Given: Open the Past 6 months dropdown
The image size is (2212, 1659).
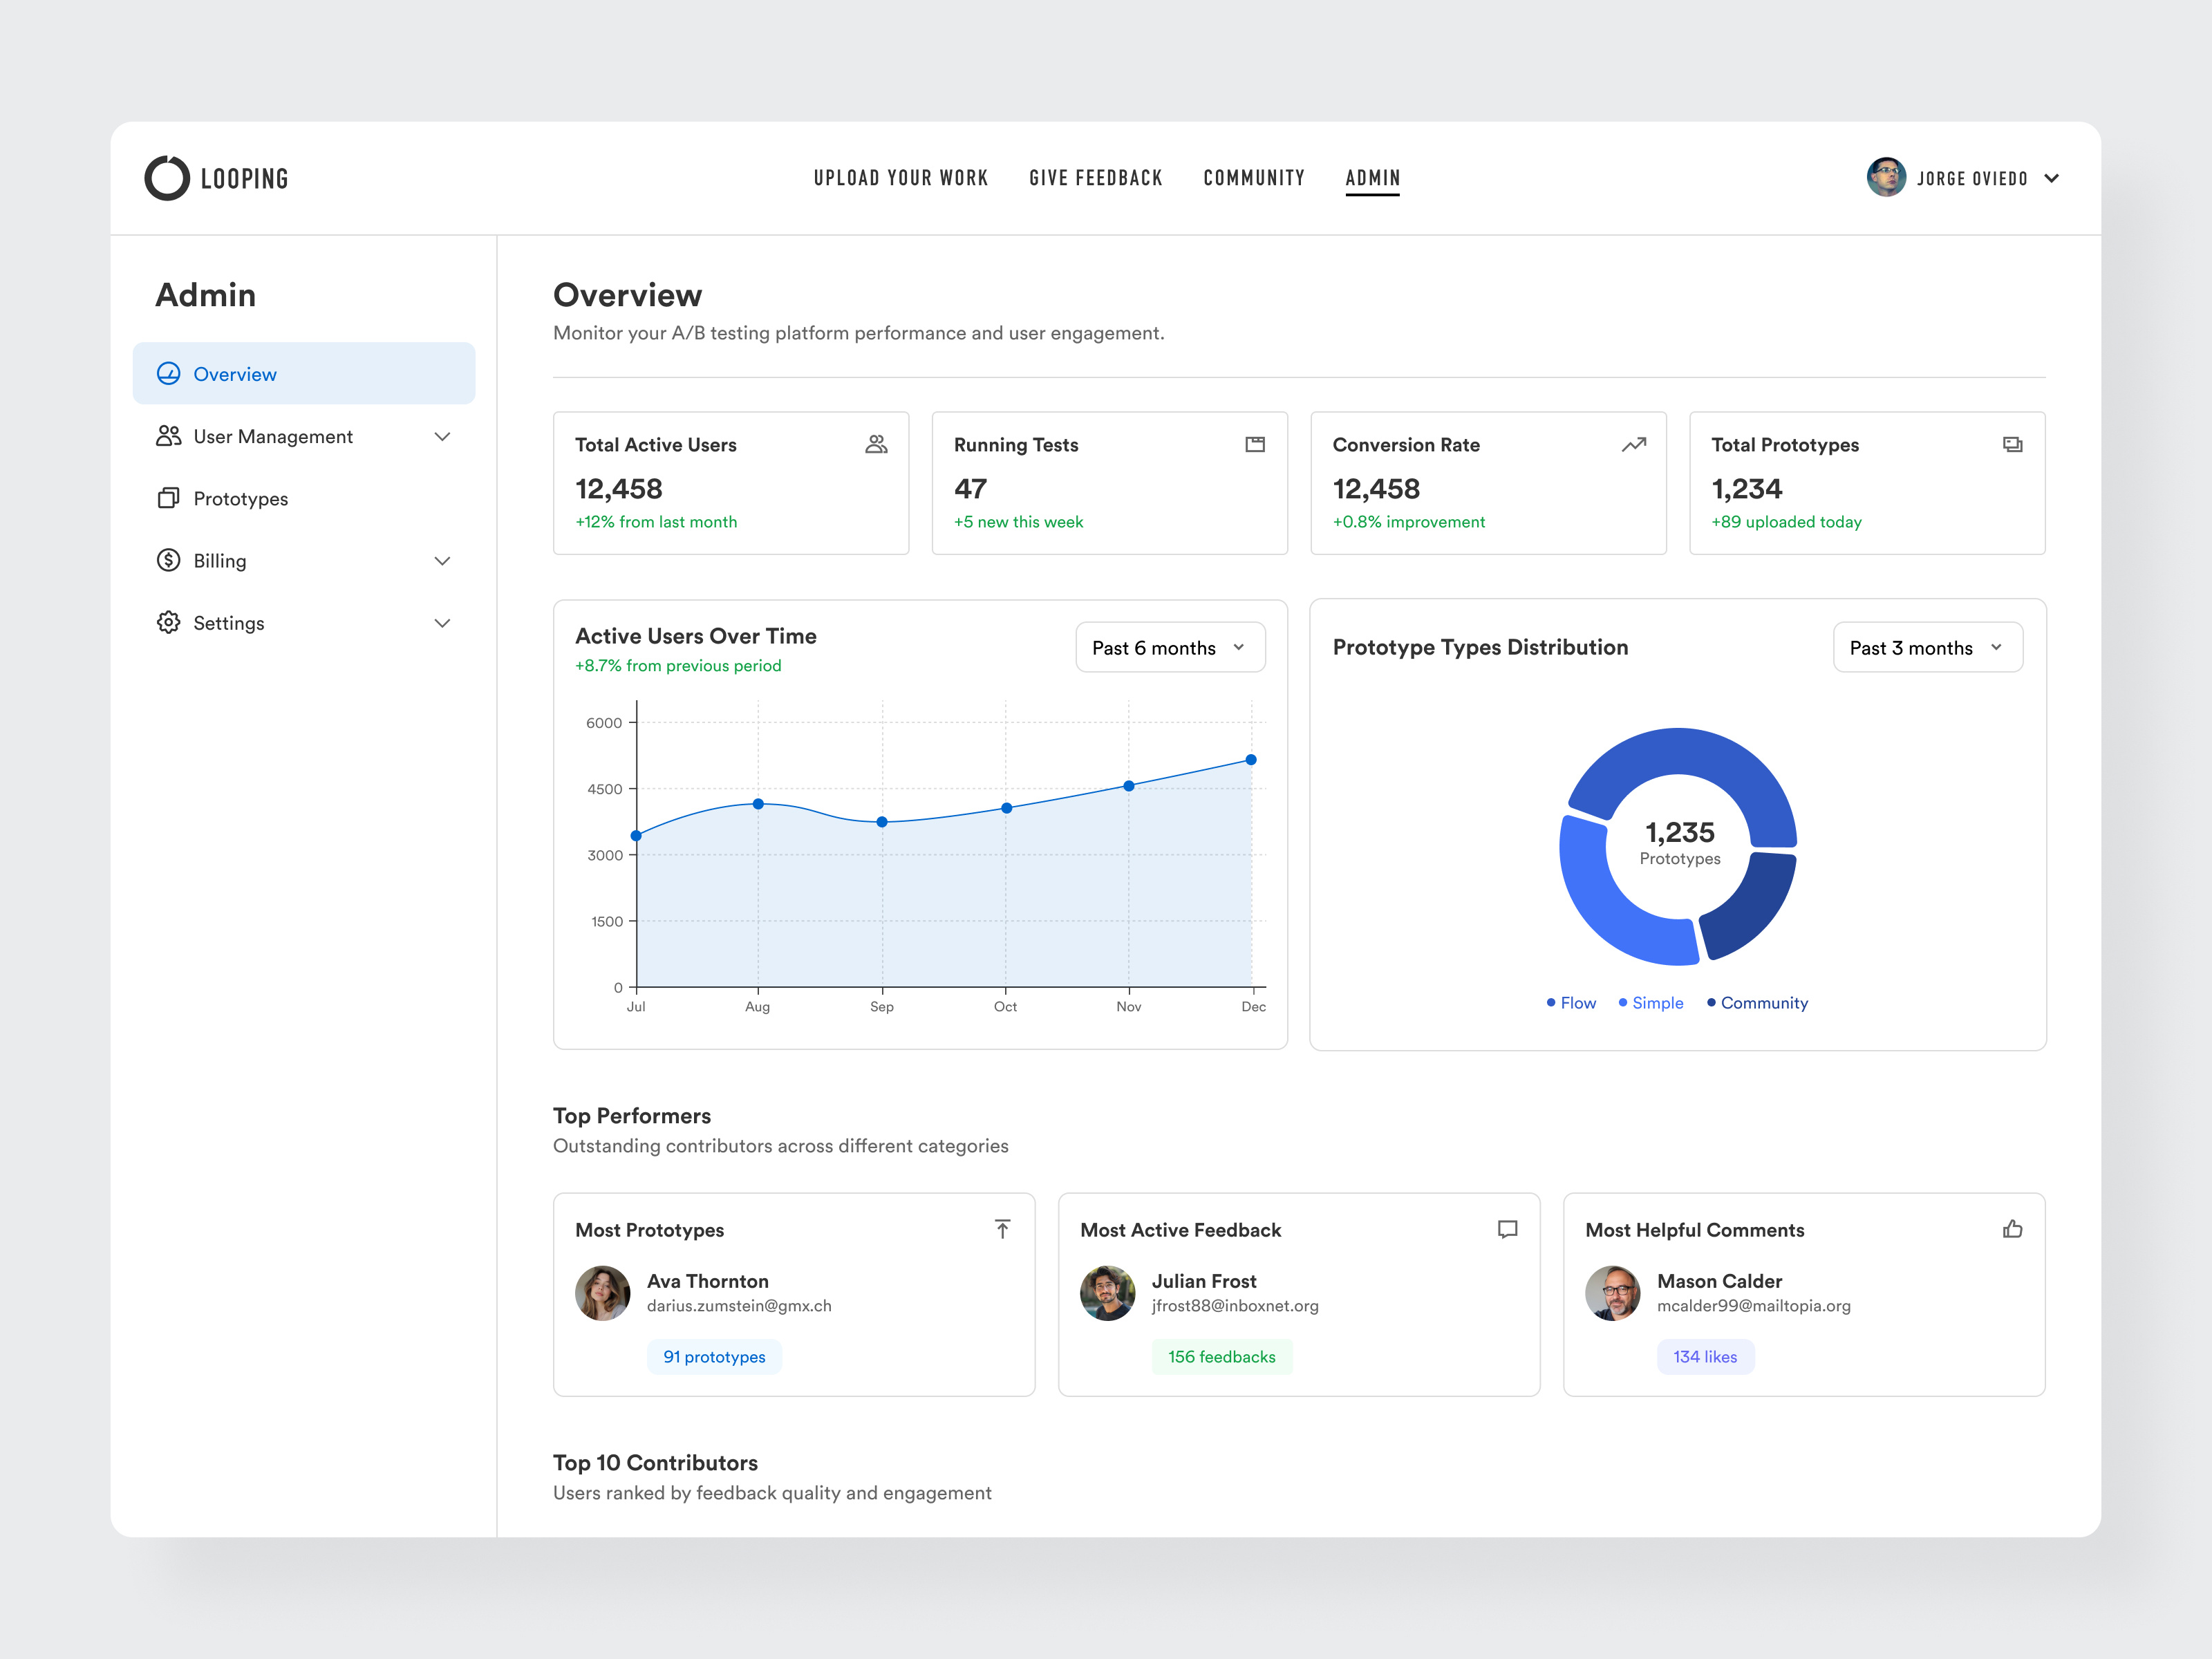Looking at the screenshot, I should [1169, 647].
